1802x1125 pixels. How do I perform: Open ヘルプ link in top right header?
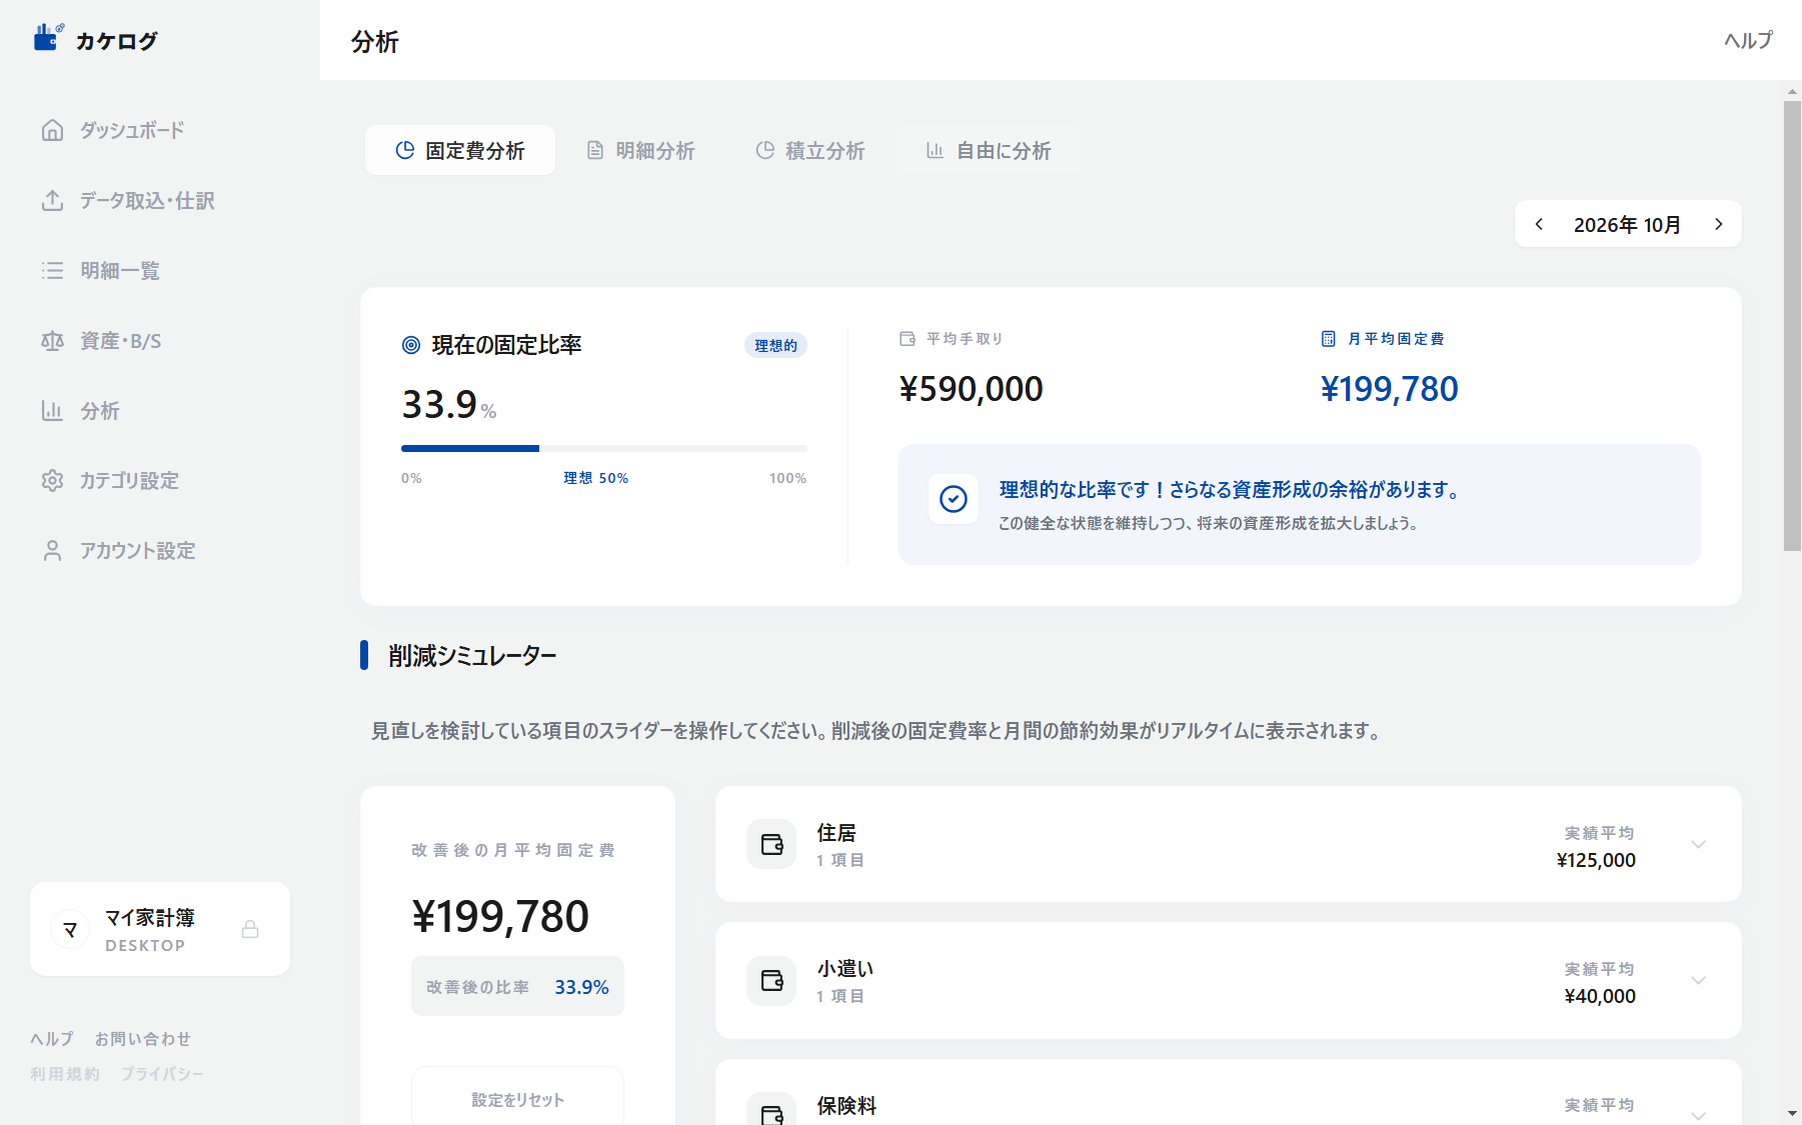1748,40
